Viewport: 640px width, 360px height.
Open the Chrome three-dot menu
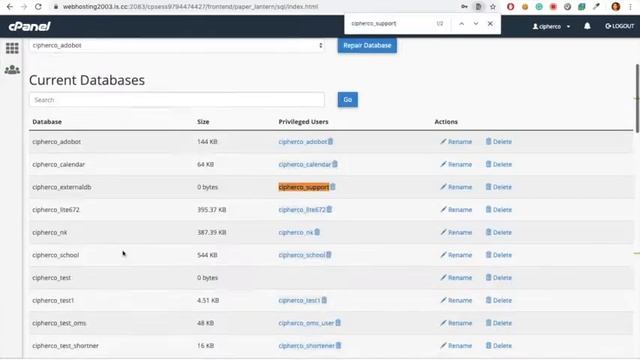pos(631,7)
